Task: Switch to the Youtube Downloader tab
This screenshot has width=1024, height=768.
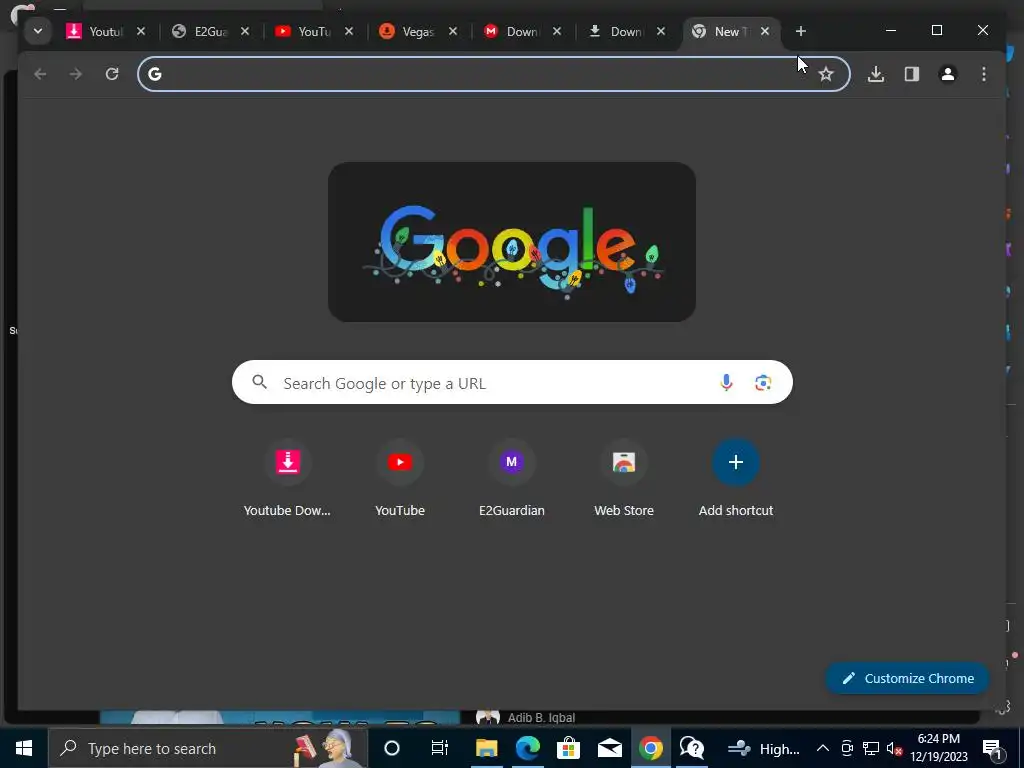Action: 95,31
